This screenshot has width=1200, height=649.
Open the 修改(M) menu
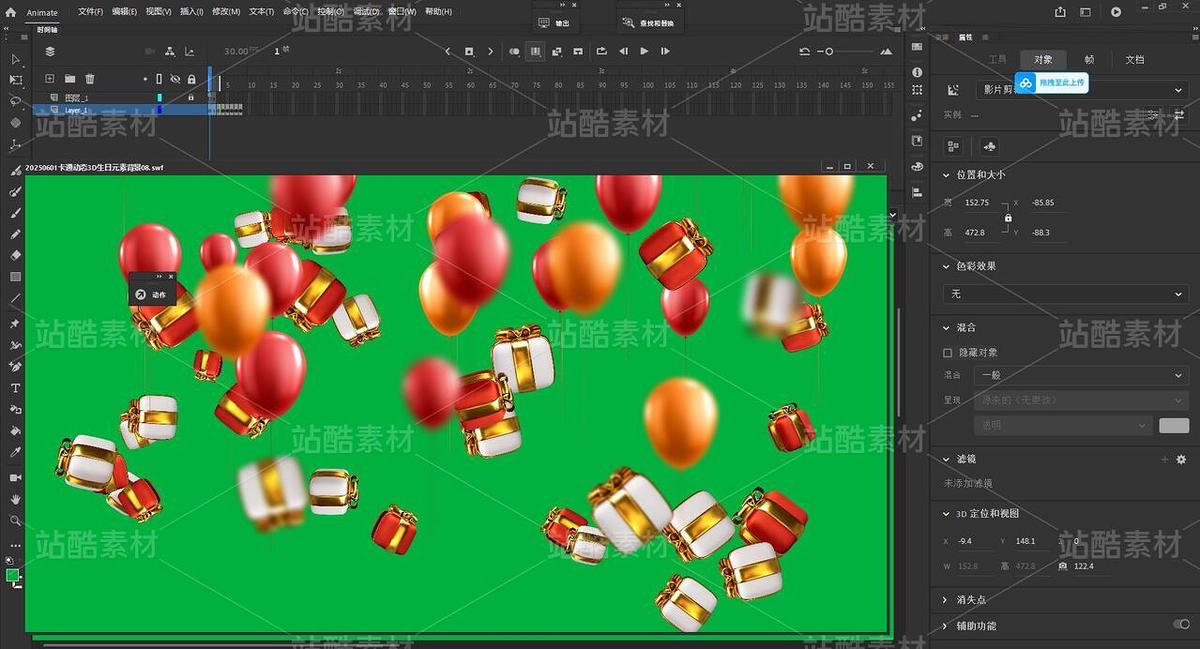[x=223, y=11]
